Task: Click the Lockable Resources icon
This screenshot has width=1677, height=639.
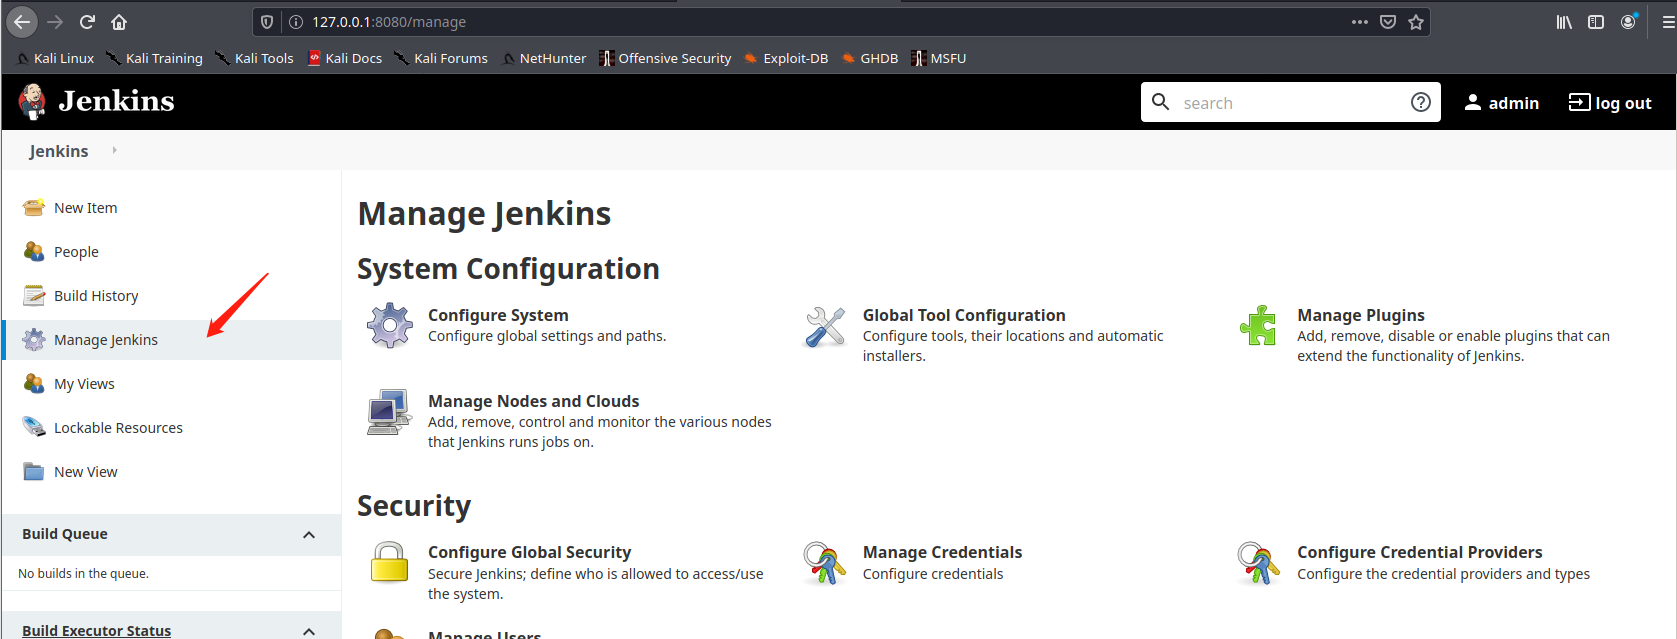Action: [x=34, y=428]
